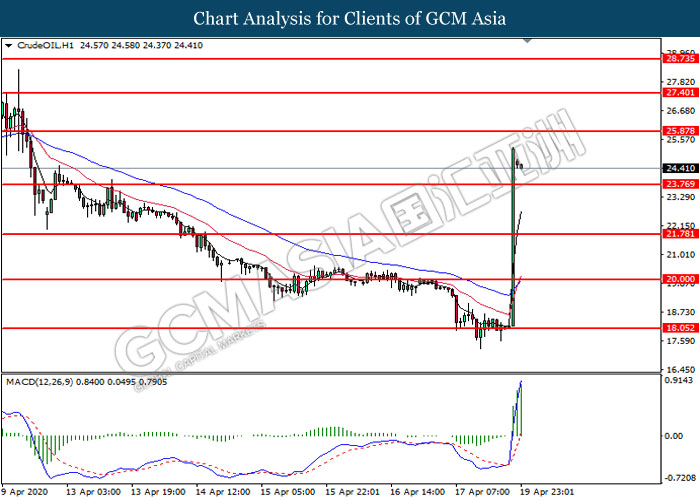Select the CrudeOIL,H1 symbol label
The image size is (700, 500).
click(x=46, y=46)
